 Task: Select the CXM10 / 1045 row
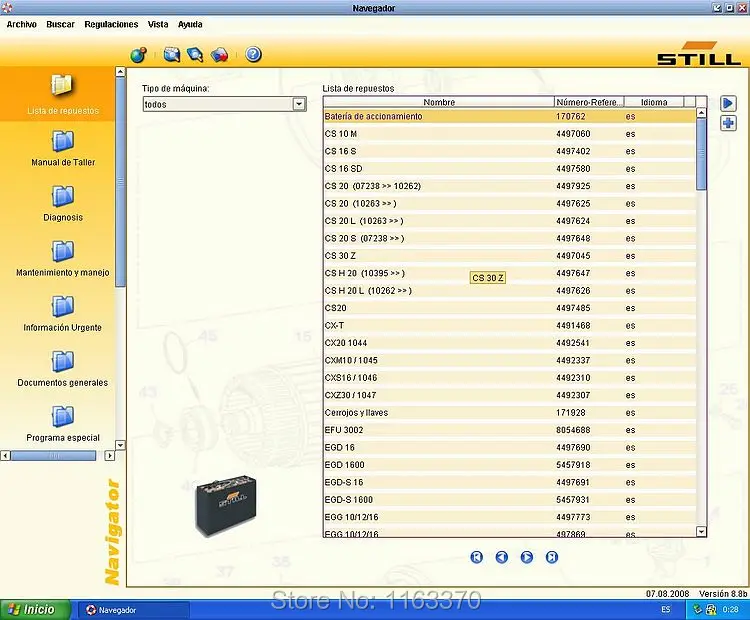(x=509, y=360)
